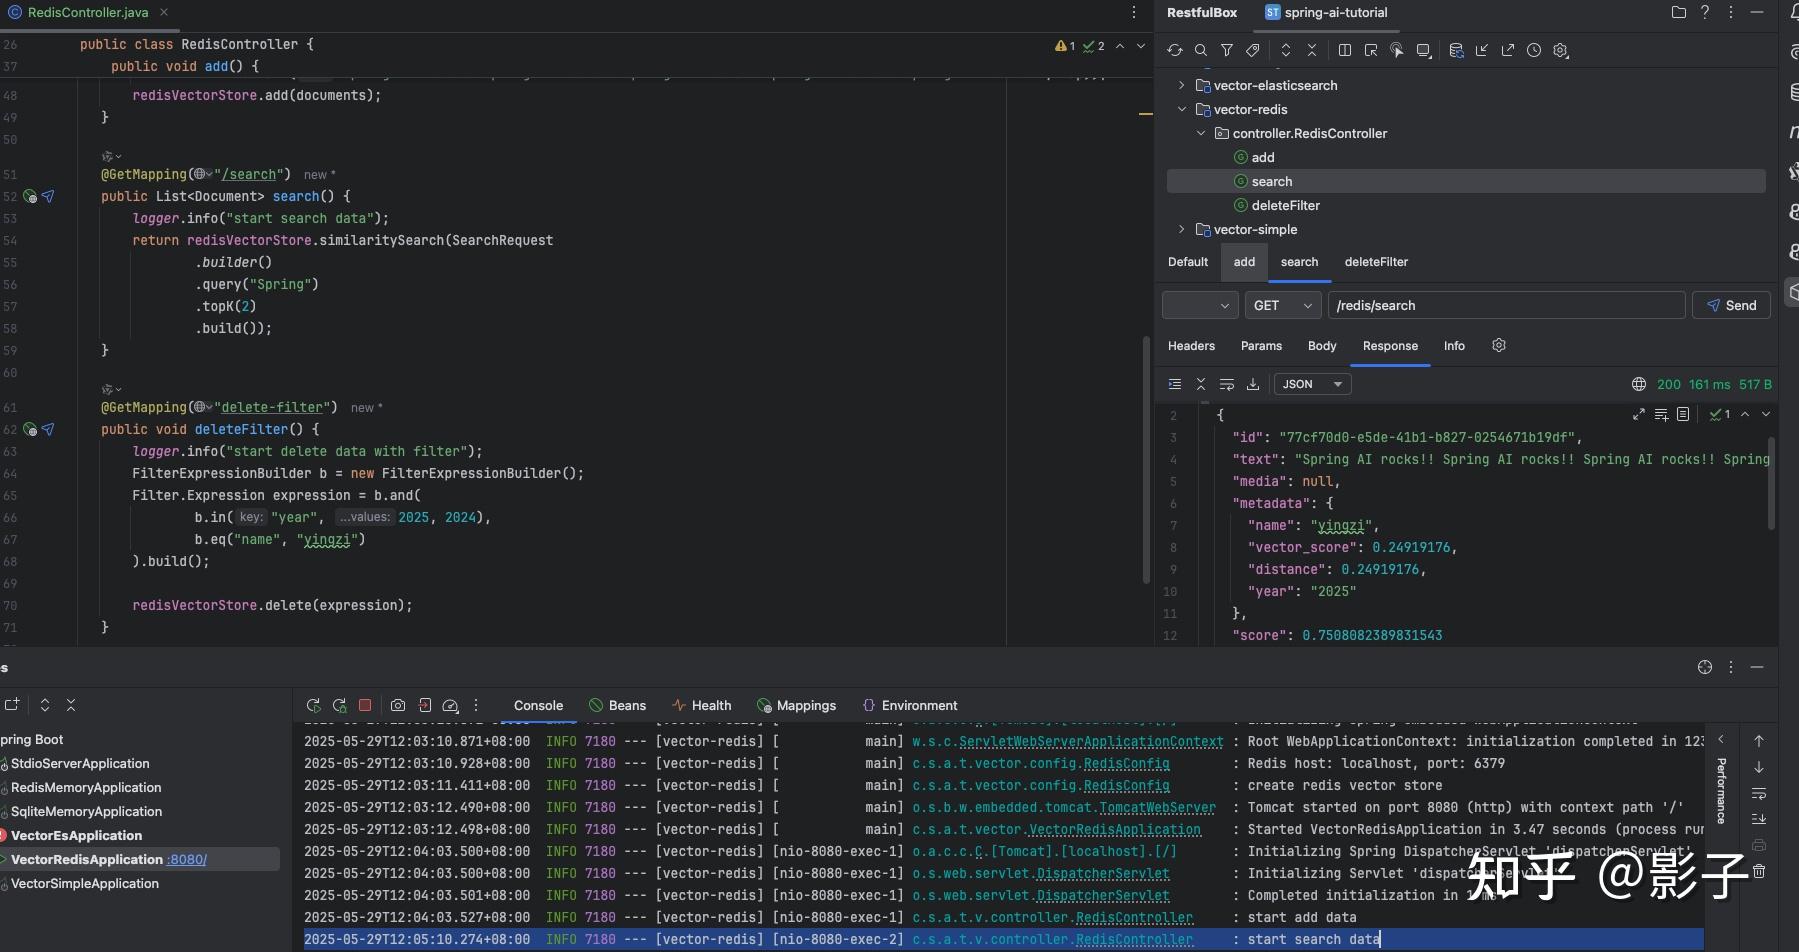This screenshot has width=1799, height=952.
Task: Download the response with the save icon
Action: click(1253, 384)
